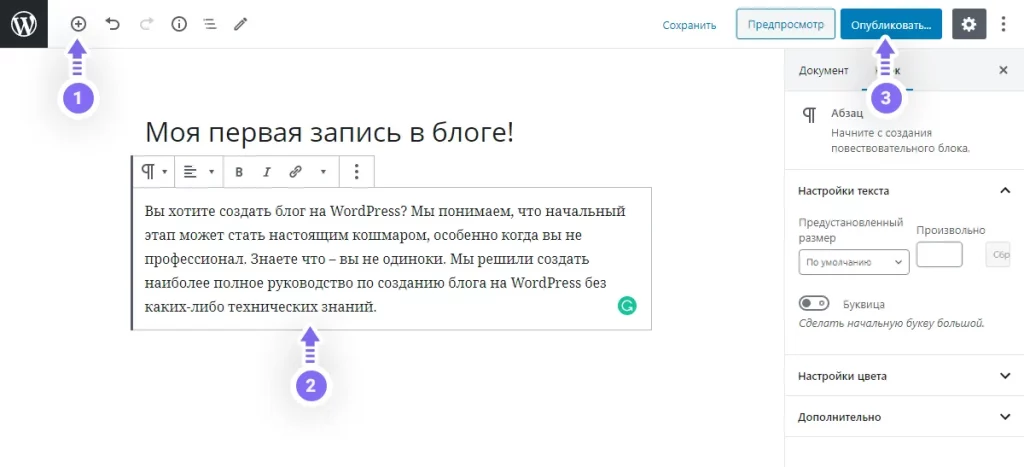Add a new block with plus icon
Viewport: 1024px width, 467px height.
pos(78,24)
